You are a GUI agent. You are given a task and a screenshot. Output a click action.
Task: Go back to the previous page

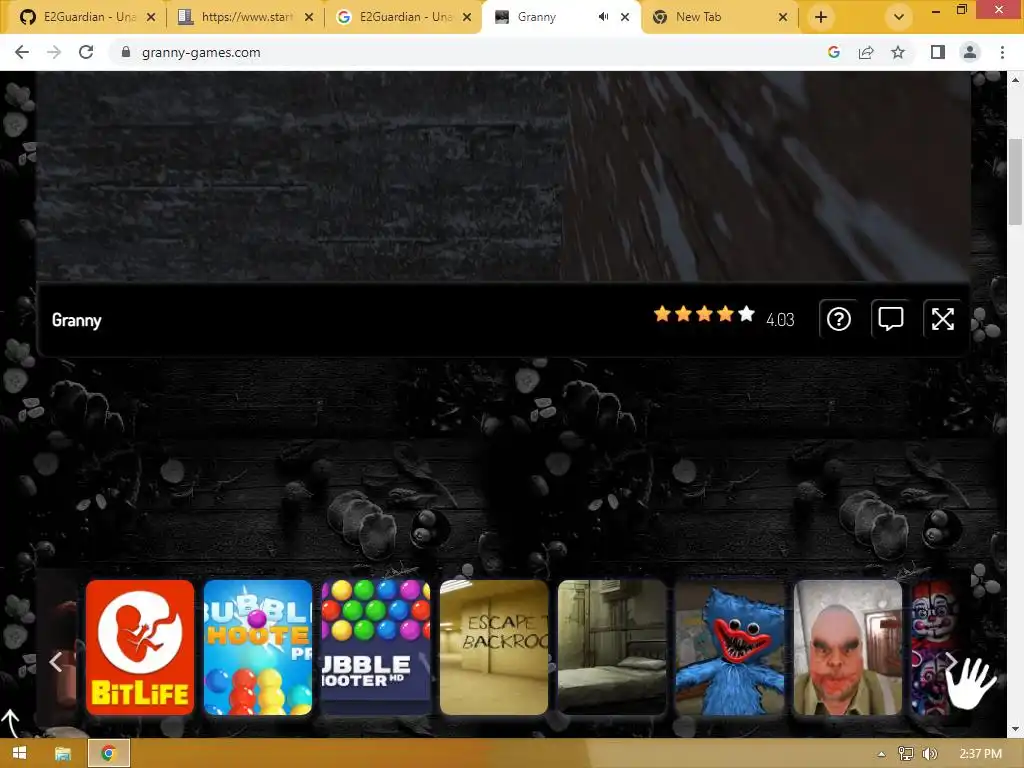[22, 52]
